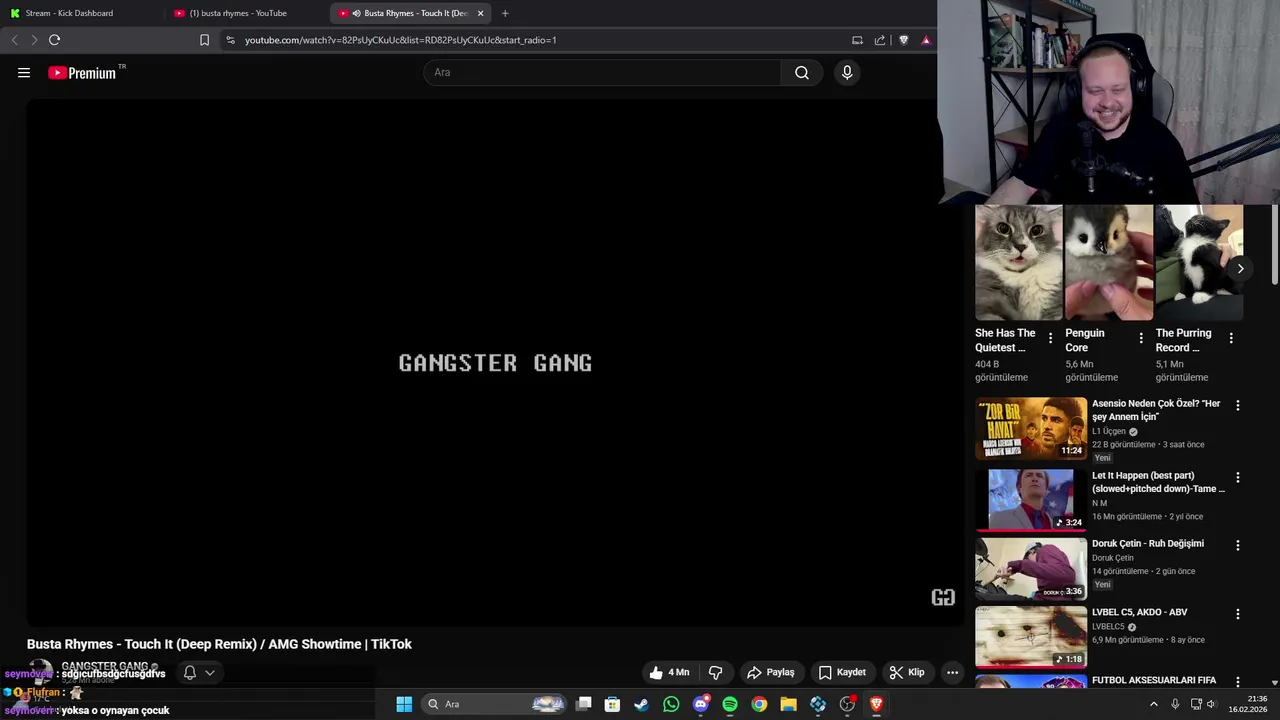Open Asensio Neden Çok Özel video
1280x720 pixels.
click(x=1156, y=410)
